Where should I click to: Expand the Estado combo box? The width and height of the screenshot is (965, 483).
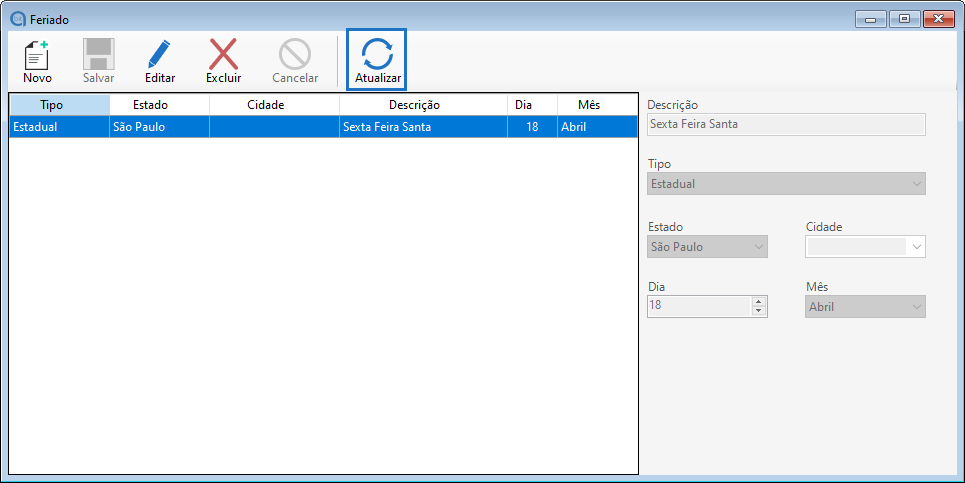coord(758,246)
